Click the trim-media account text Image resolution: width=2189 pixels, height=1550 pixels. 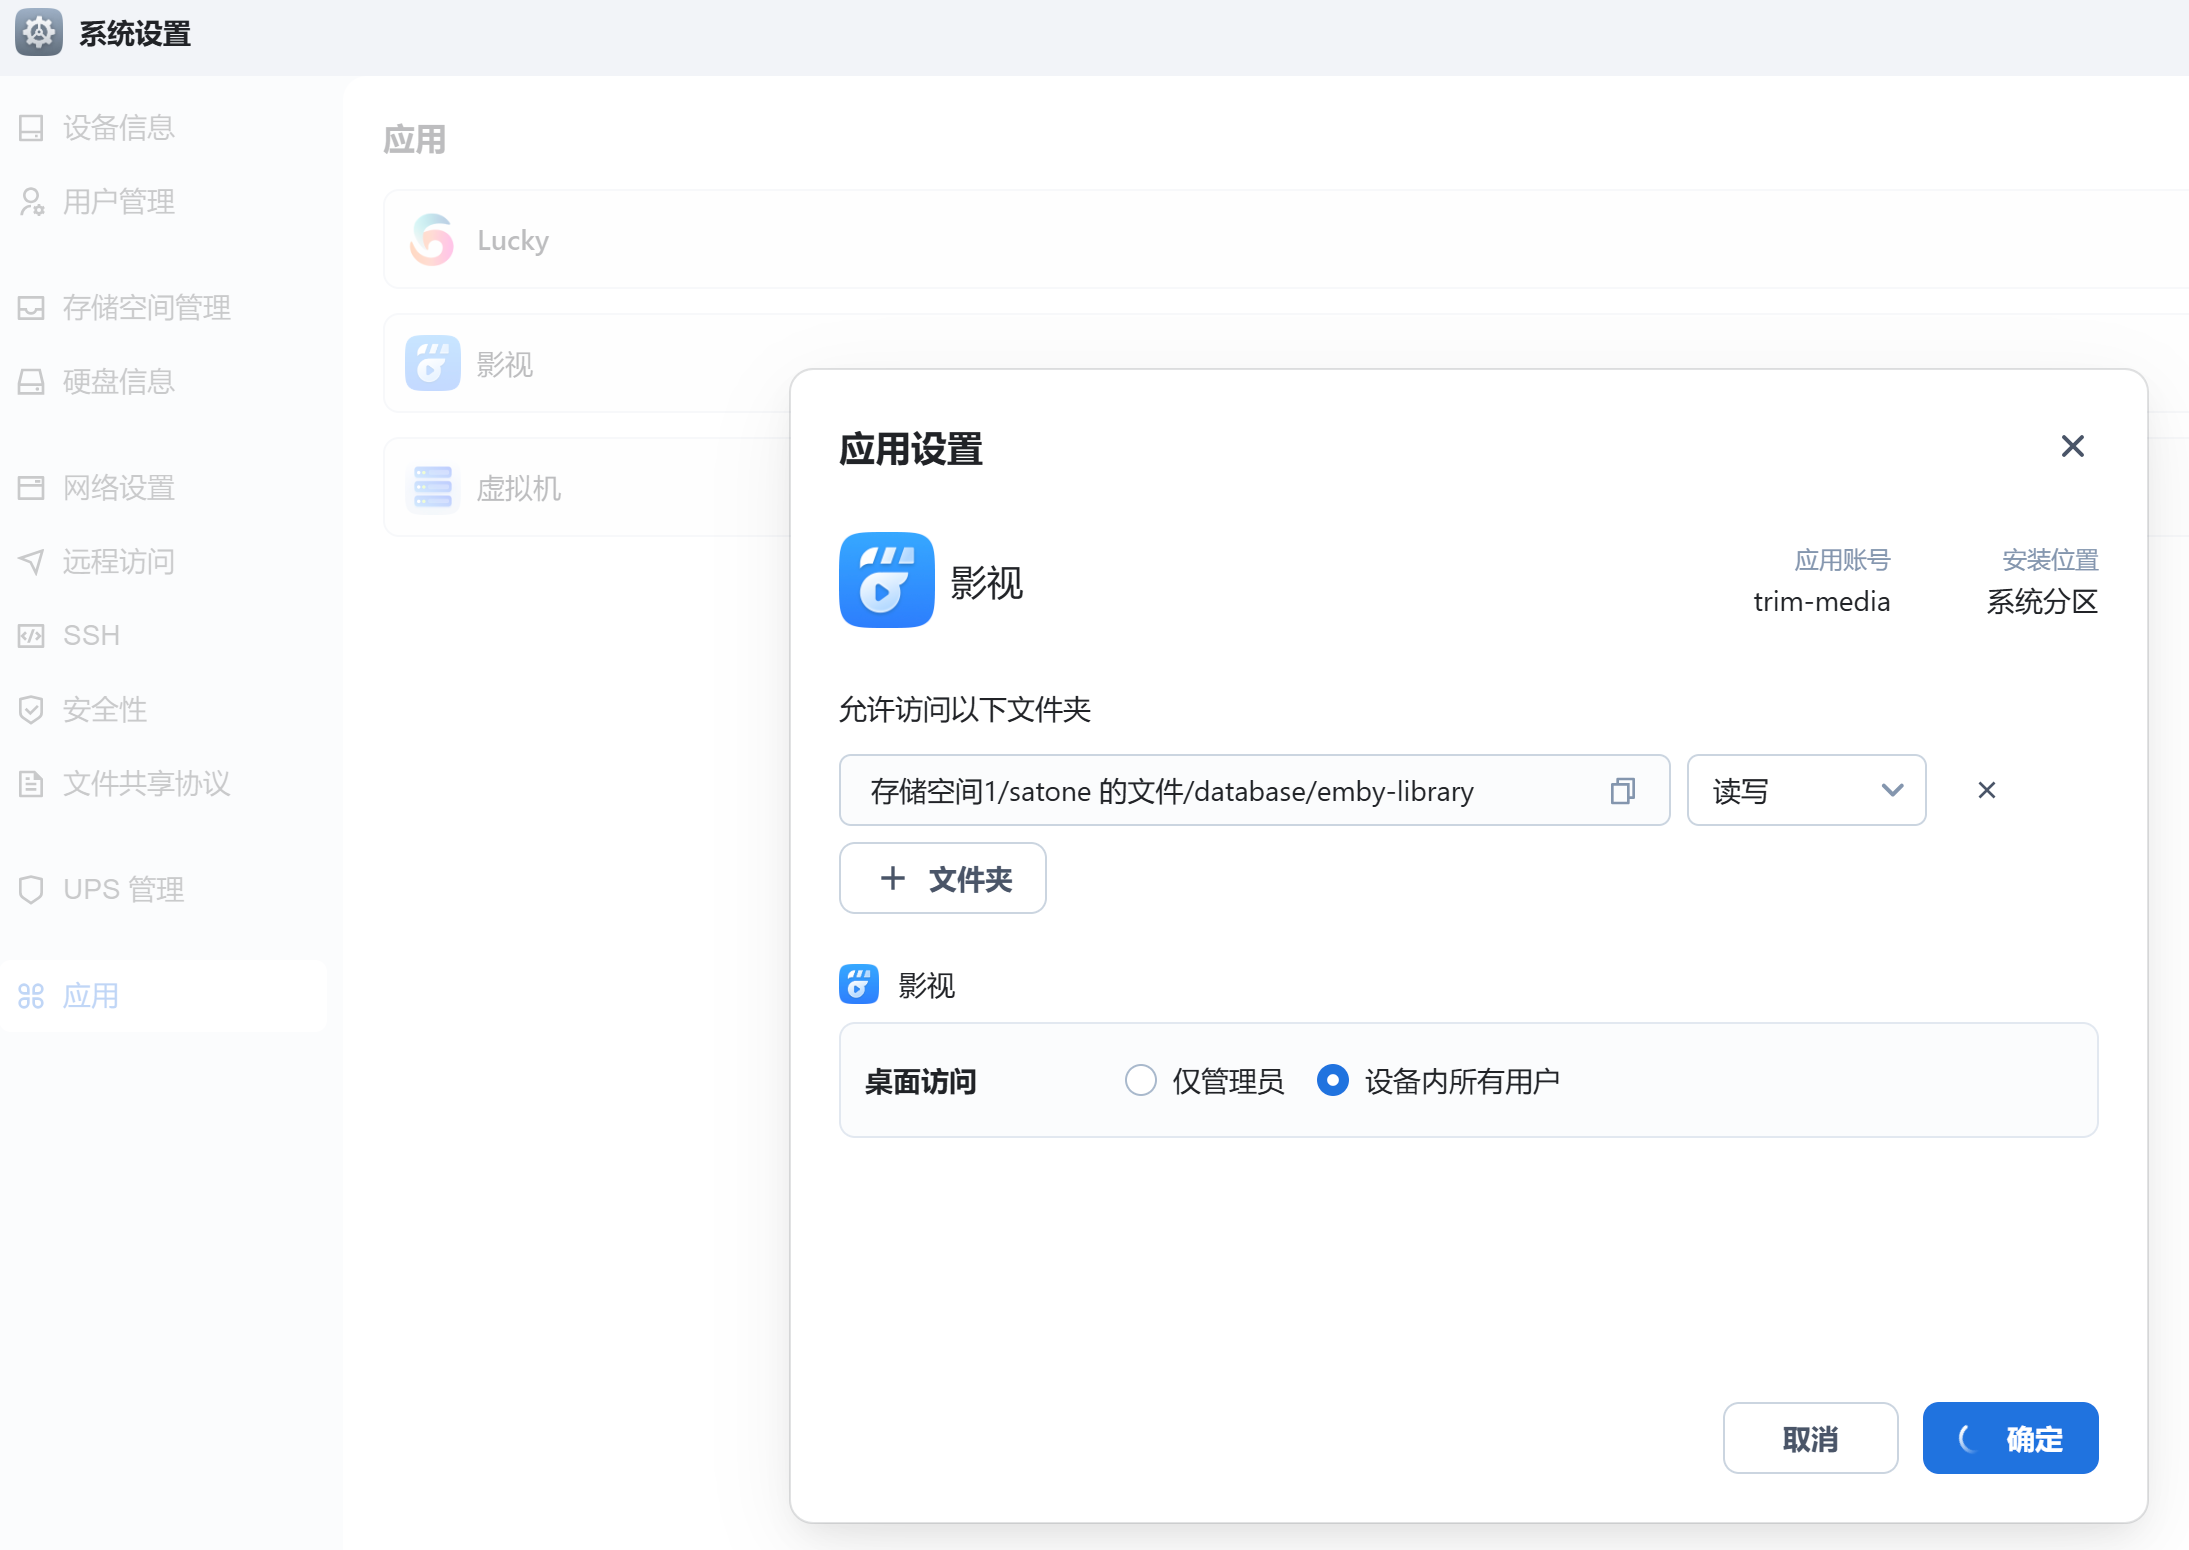pyautogui.click(x=1821, y=602)
